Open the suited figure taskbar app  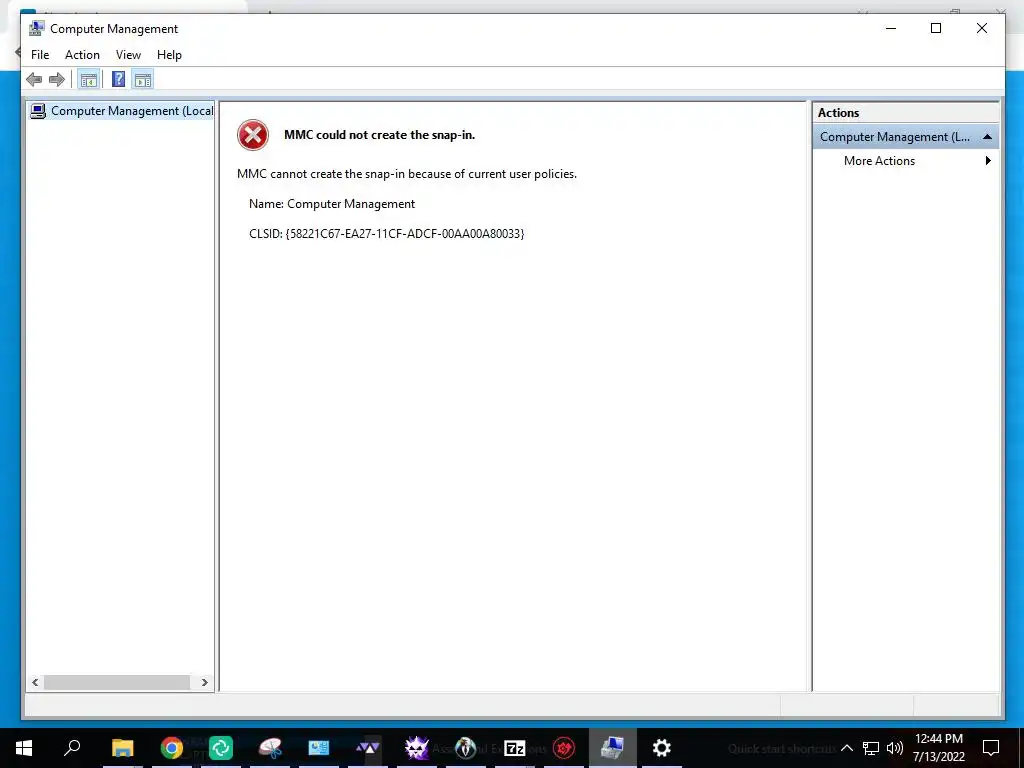[x=466, y=748]
